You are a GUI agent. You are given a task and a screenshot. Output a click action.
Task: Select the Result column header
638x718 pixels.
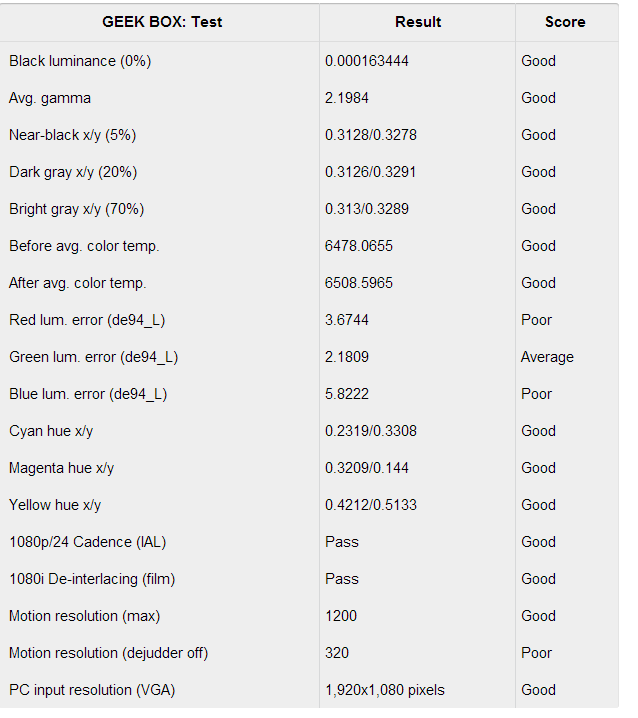point(418,22)
